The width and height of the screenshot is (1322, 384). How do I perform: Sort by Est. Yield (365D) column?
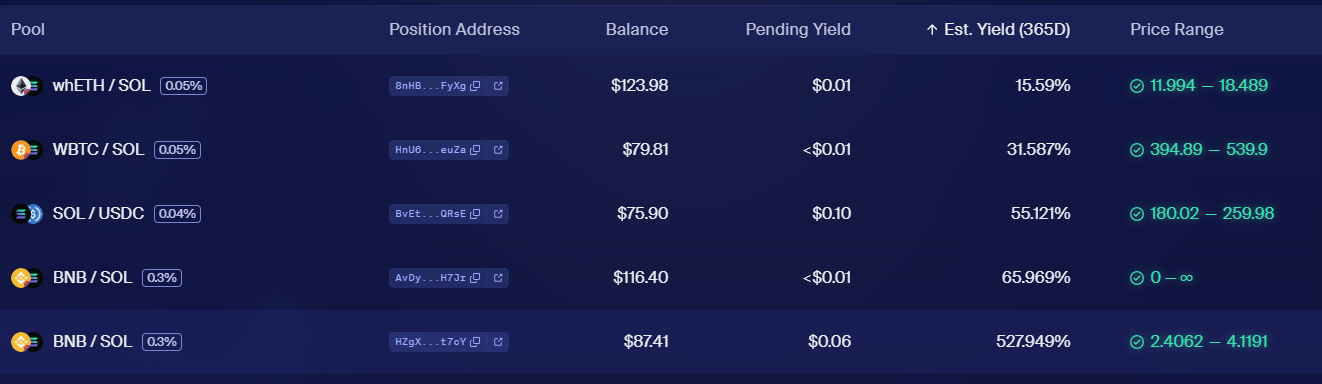998,30
